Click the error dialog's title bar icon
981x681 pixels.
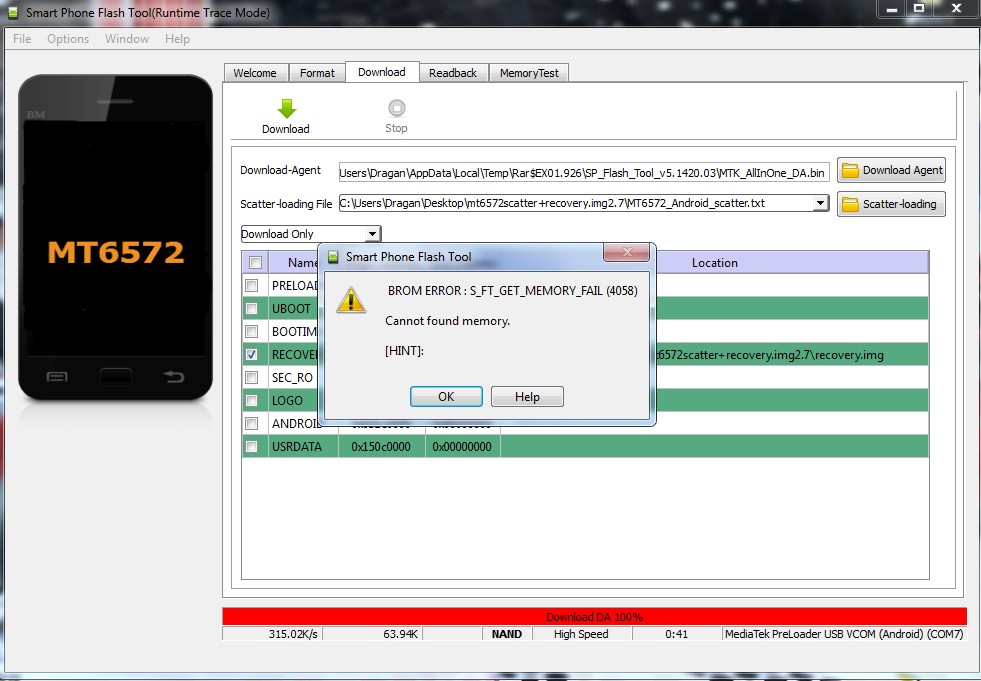(x=333, y=257)
